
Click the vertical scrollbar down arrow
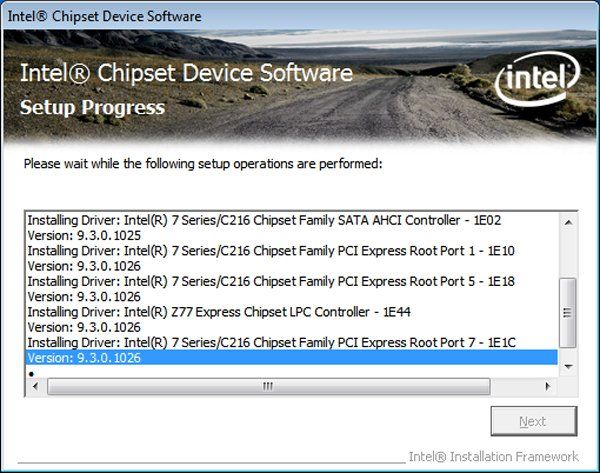tap(568, 368)
